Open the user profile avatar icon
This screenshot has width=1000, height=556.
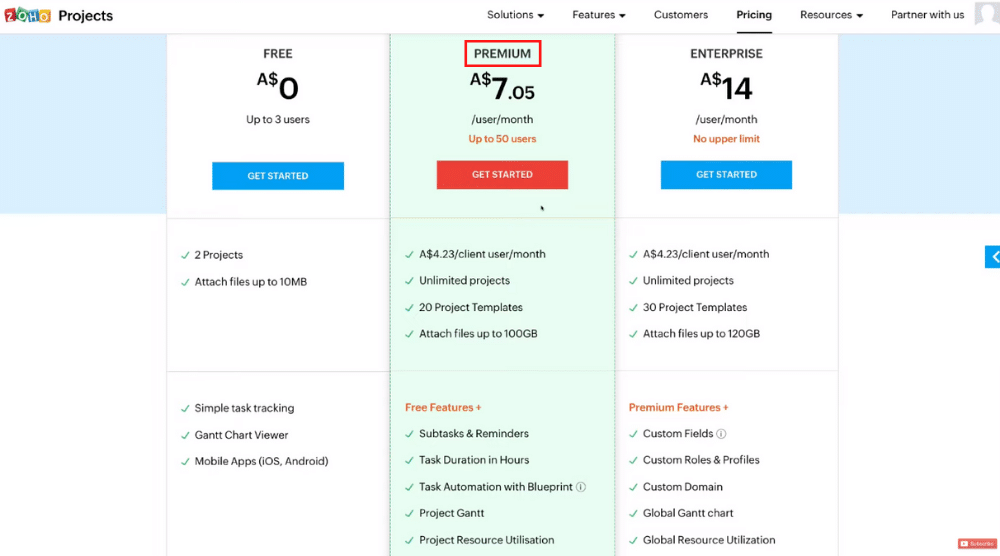point(987,13)
